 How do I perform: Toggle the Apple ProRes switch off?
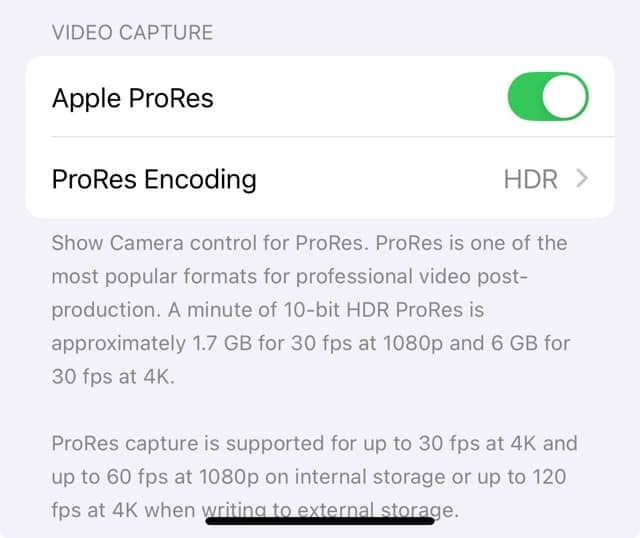click(548, 97)
